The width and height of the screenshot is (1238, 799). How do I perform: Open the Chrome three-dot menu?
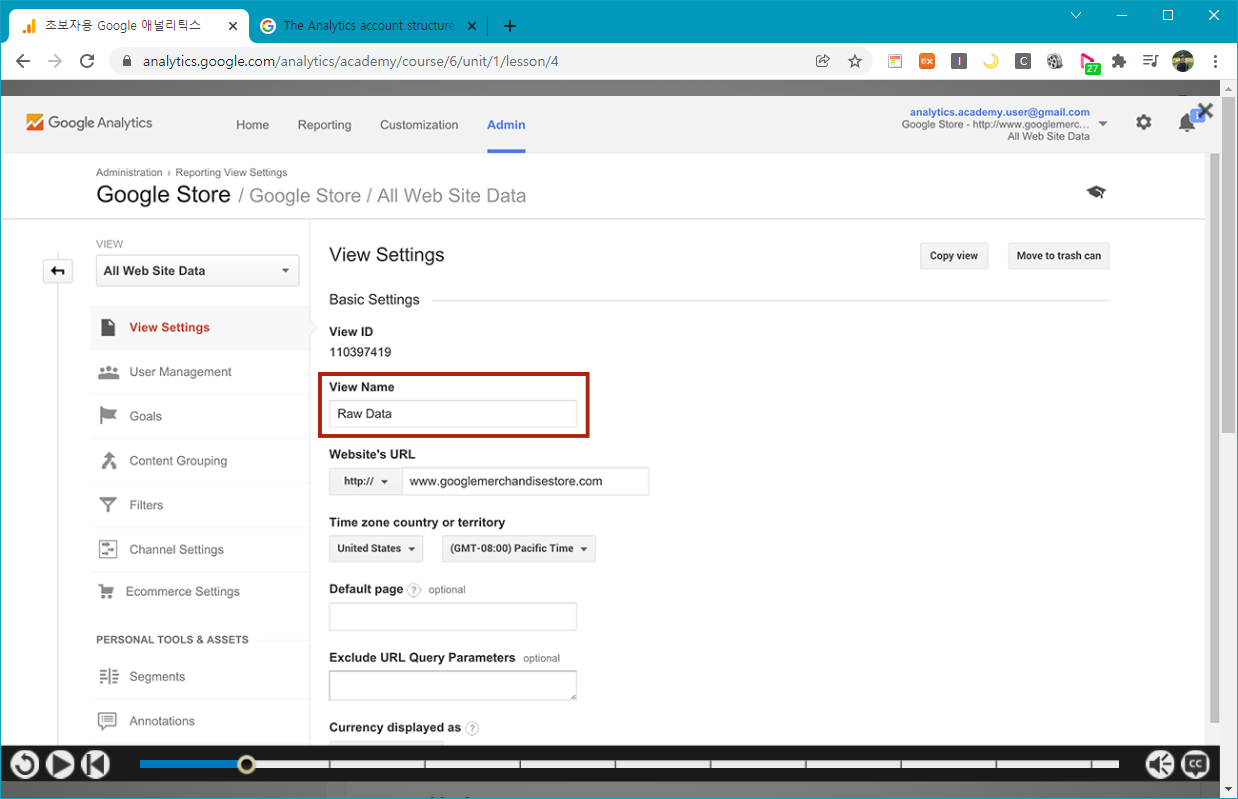click(x=1215, y=61)
